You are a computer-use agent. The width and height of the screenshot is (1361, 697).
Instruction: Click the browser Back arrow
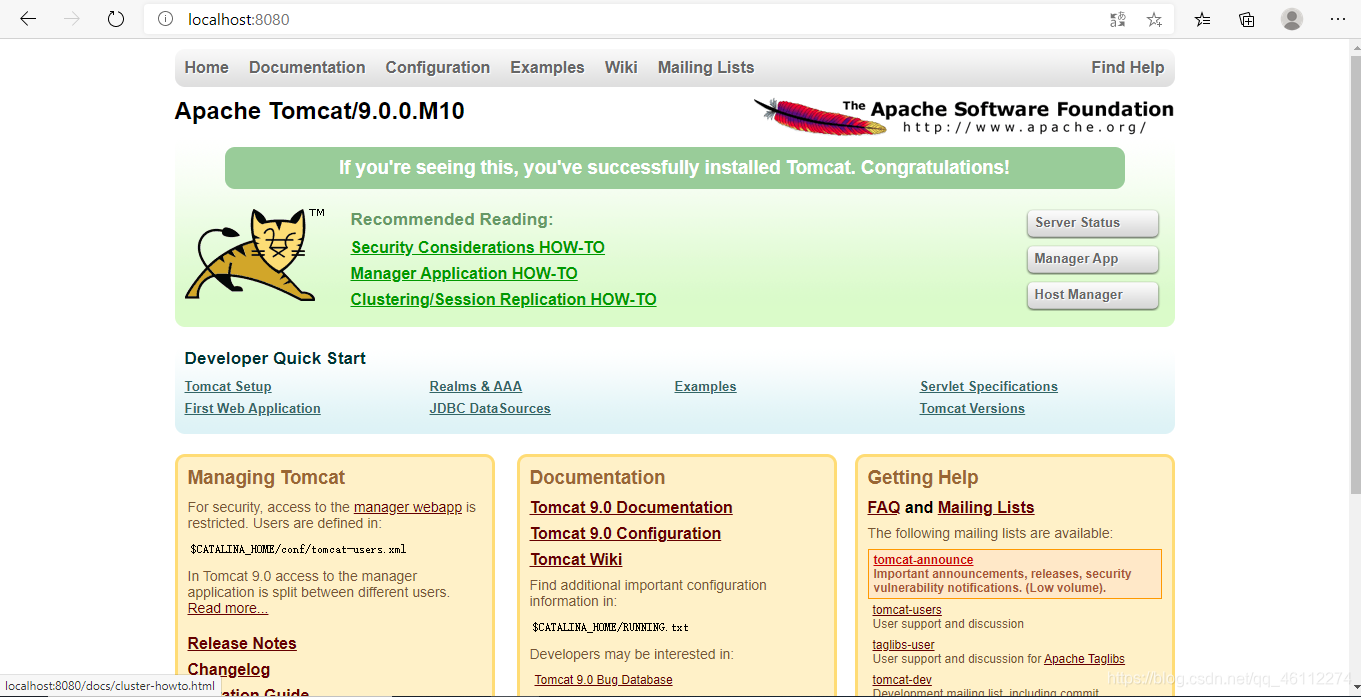tap(28, 19)
